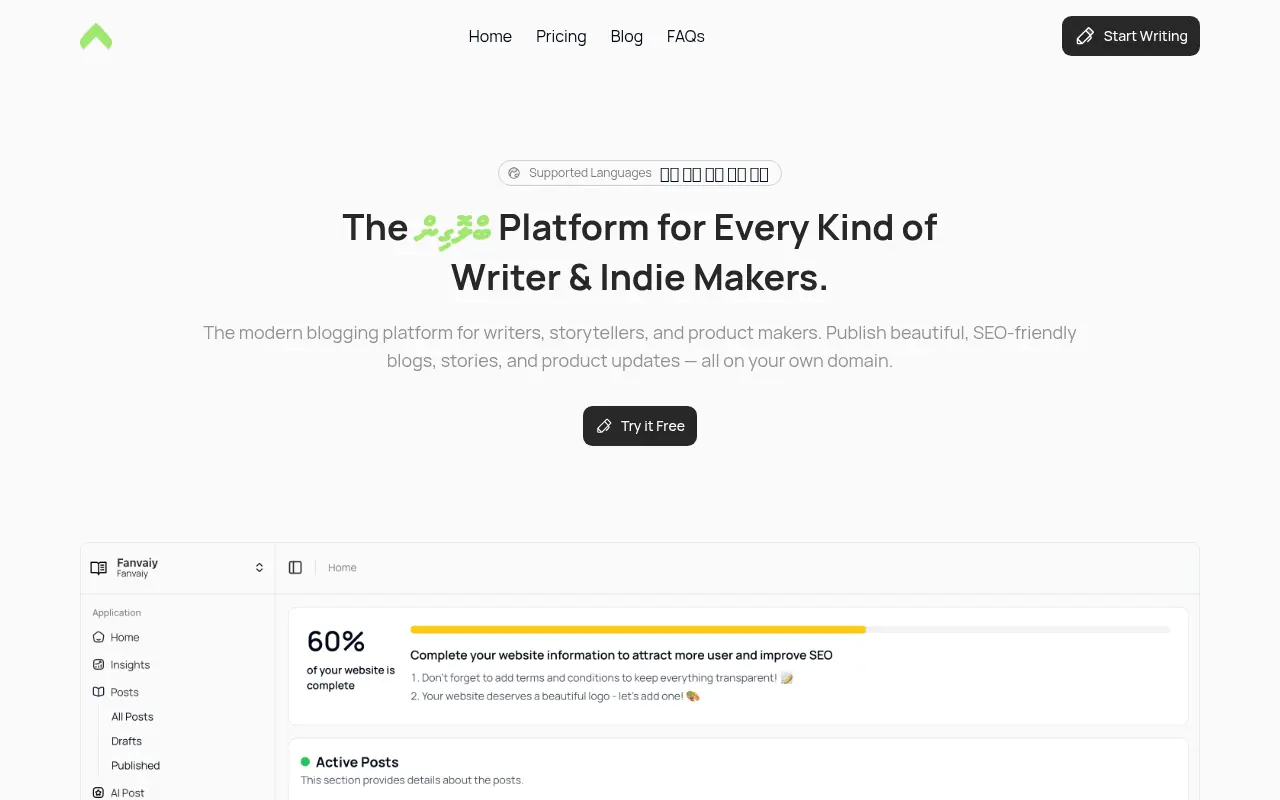Click the globe icon beside Supported Languages

click(x=514, y=173)
